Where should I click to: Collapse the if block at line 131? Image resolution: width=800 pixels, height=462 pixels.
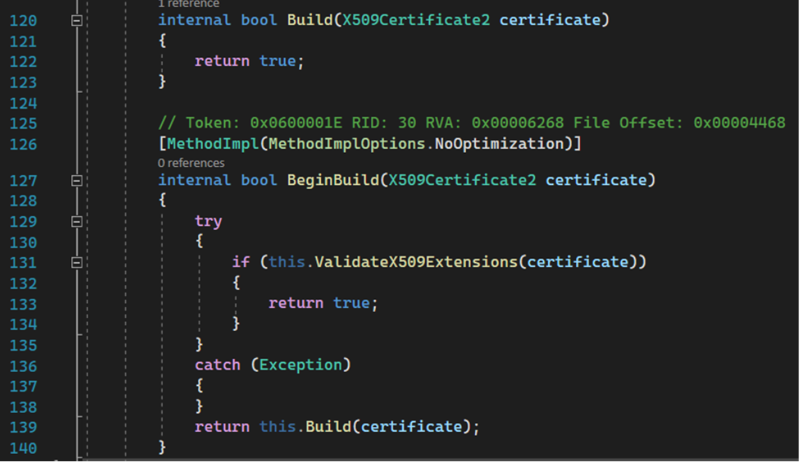pyautogui.click(x=78, y=262)
